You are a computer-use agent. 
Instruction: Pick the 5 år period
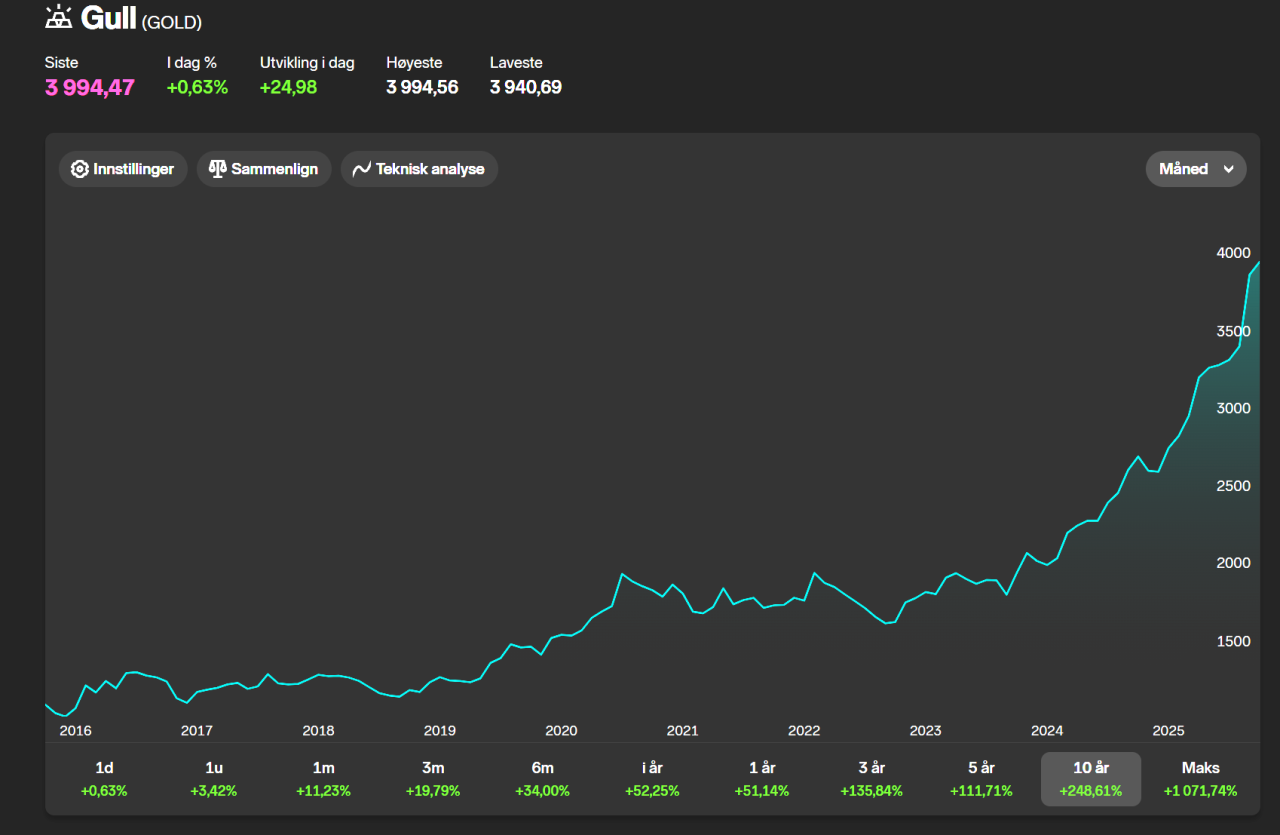click(981, 779)
